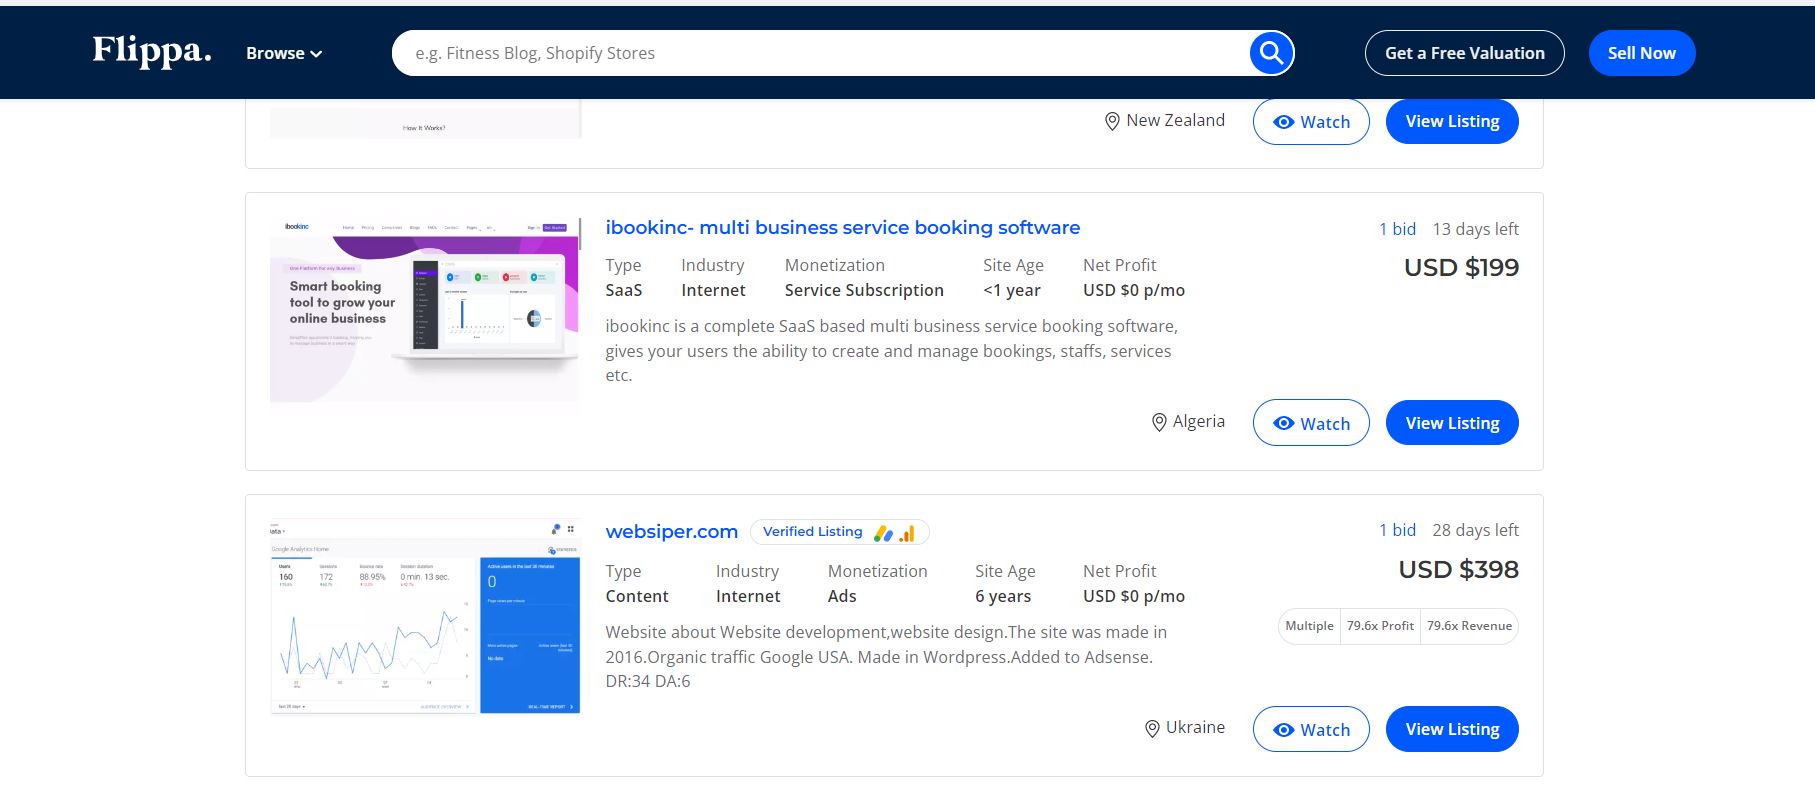
Task: Click the ibookinc description paragraph
Action: [x=891, y=350]
